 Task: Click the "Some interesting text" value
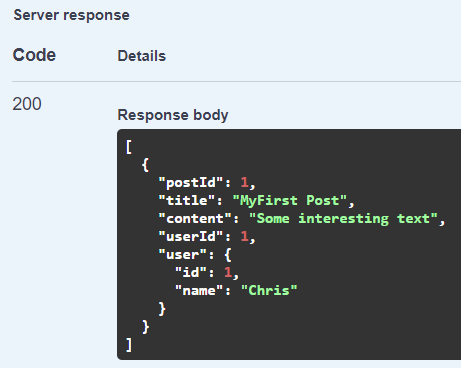click(x=343, y=219)
